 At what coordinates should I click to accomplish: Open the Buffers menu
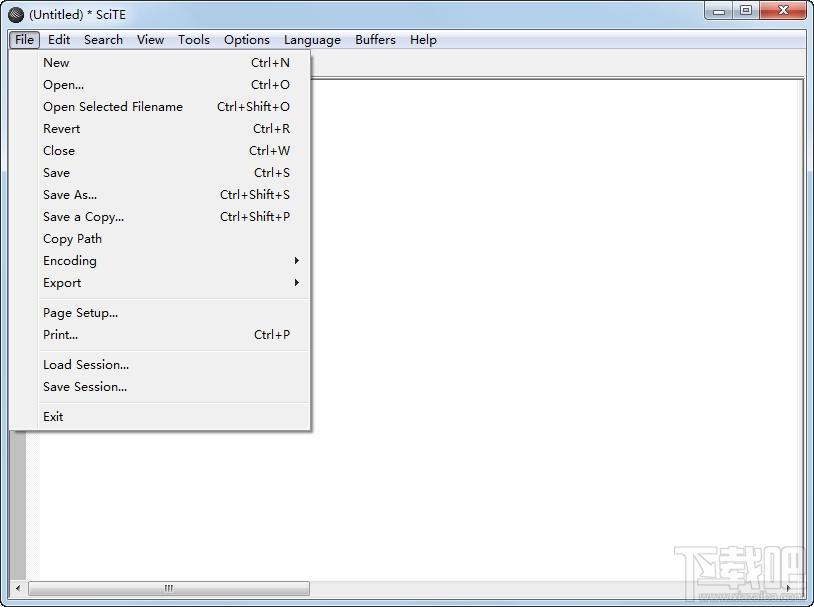pos(375,40)
